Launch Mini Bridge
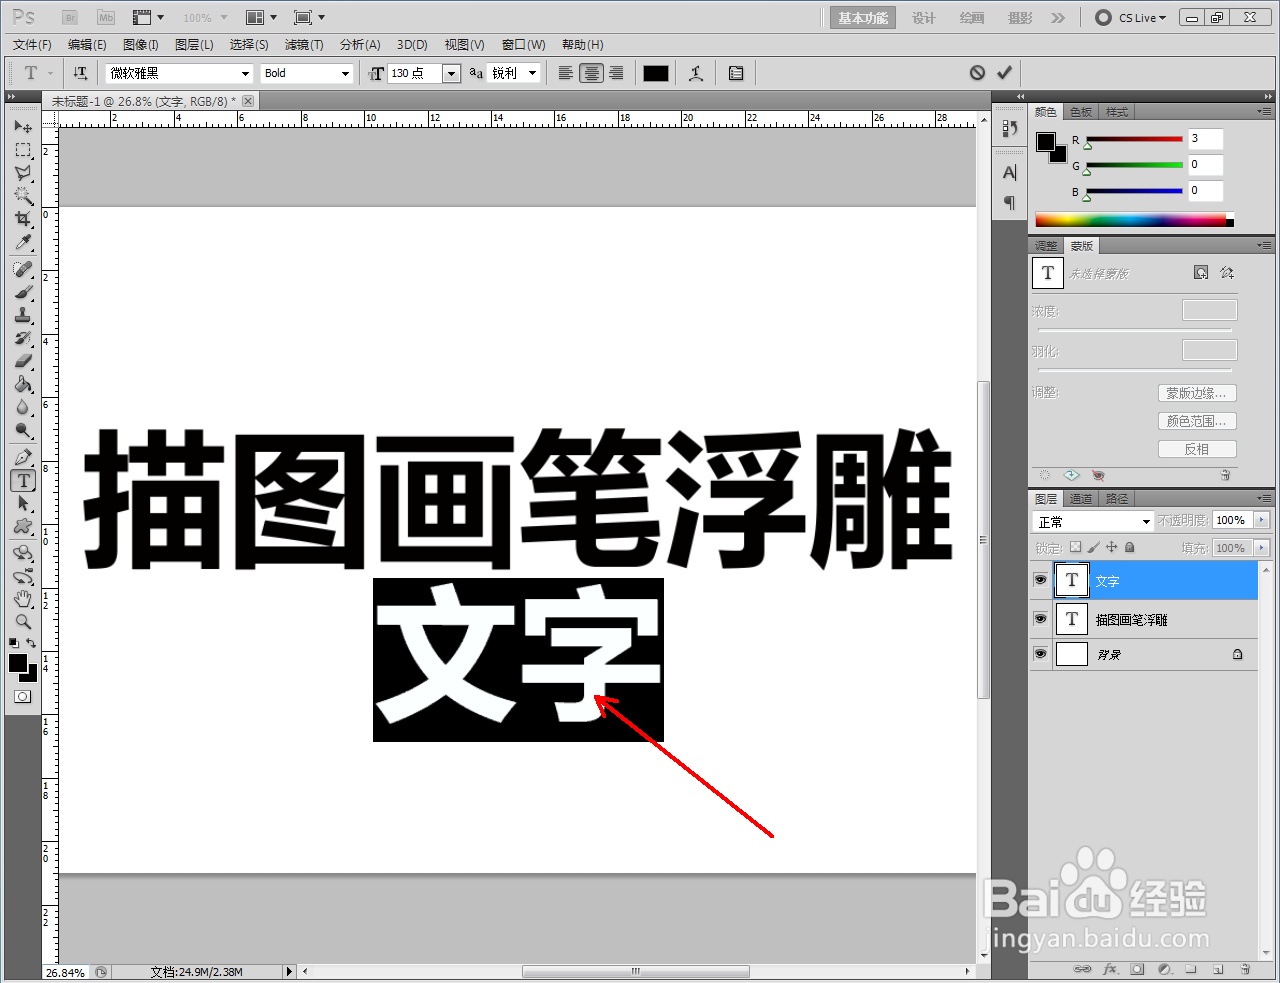 point(106,17)
